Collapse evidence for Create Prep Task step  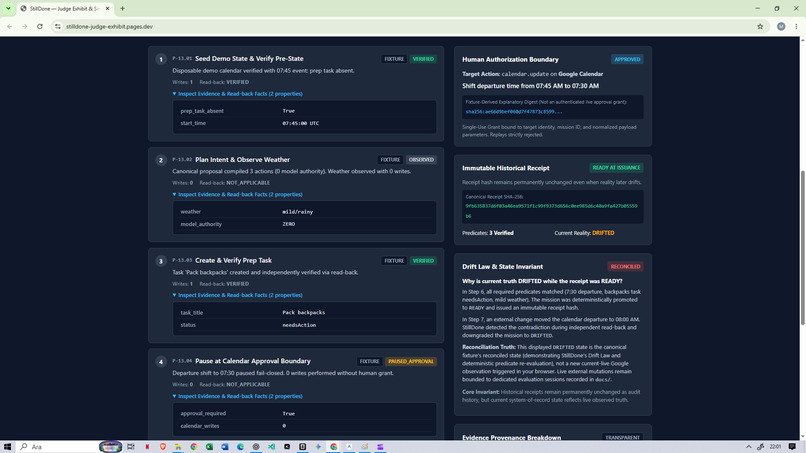[x=237, y=295]
